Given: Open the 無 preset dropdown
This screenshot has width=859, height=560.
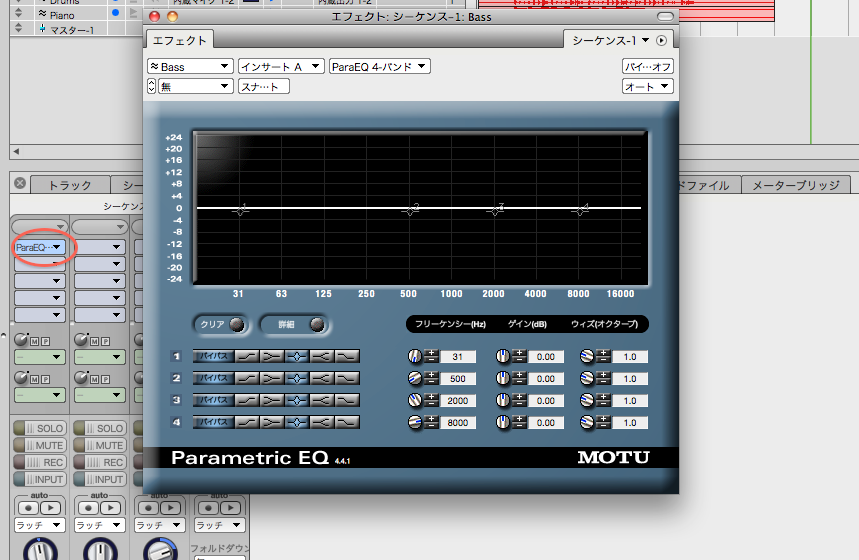Looking at the screenshot, I should (196, 87).
